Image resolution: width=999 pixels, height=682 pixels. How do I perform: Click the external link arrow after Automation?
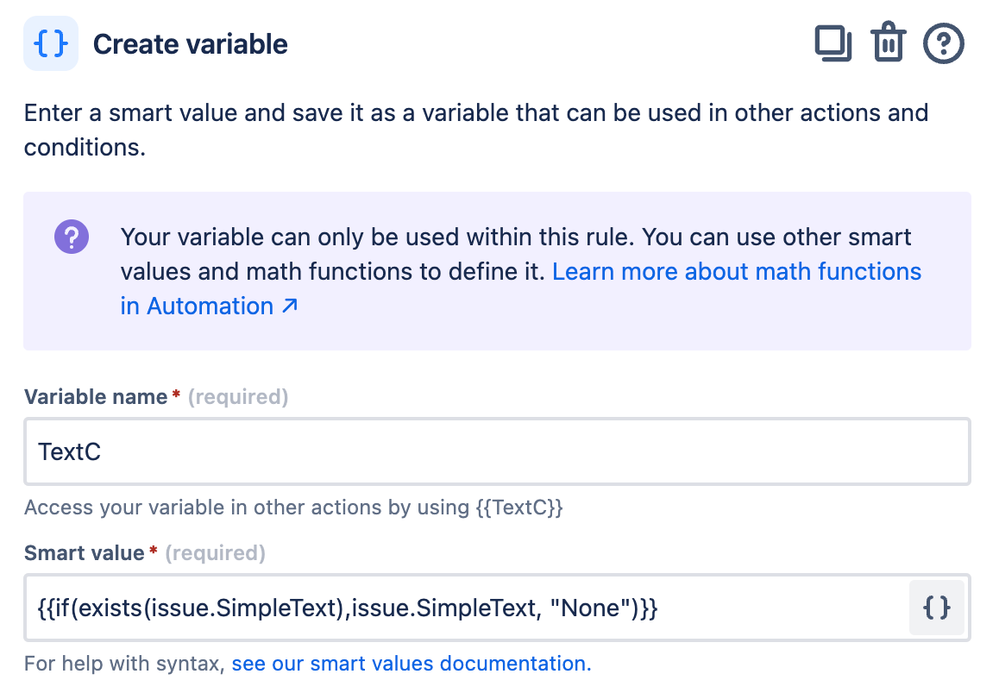289,306
